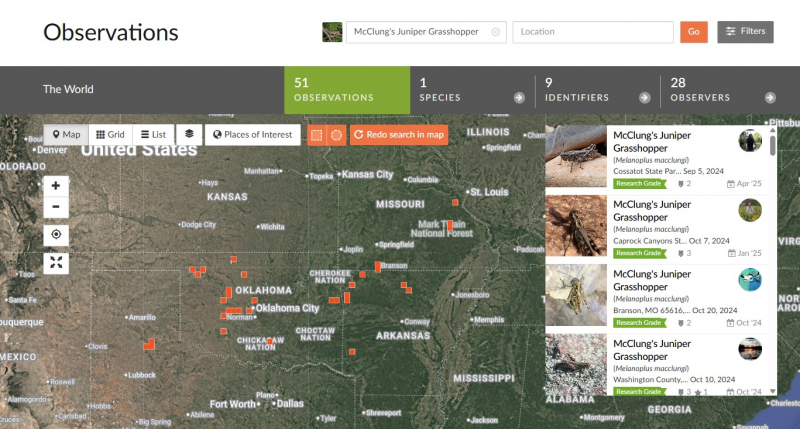Open the Branson, MO observation thumbnail
The height and width of the screenshot is (429, 800).
pos(576,295)
